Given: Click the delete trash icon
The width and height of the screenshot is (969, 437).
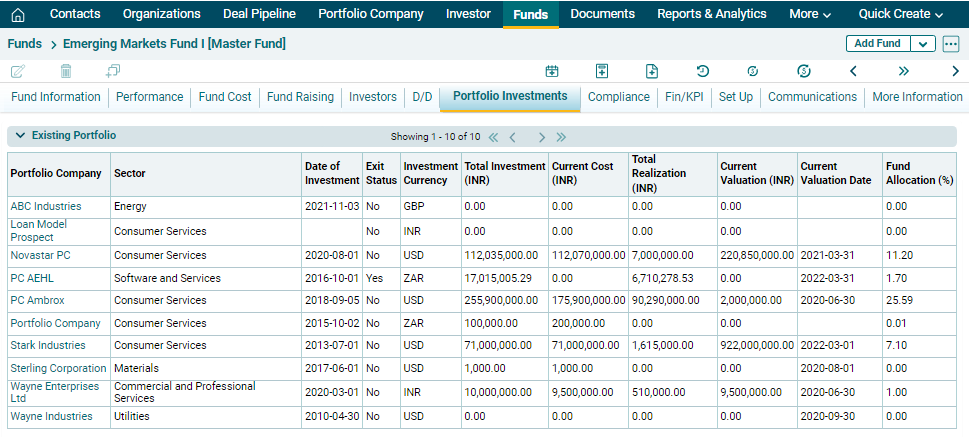Looking at the screenshot, I should 66,71.
